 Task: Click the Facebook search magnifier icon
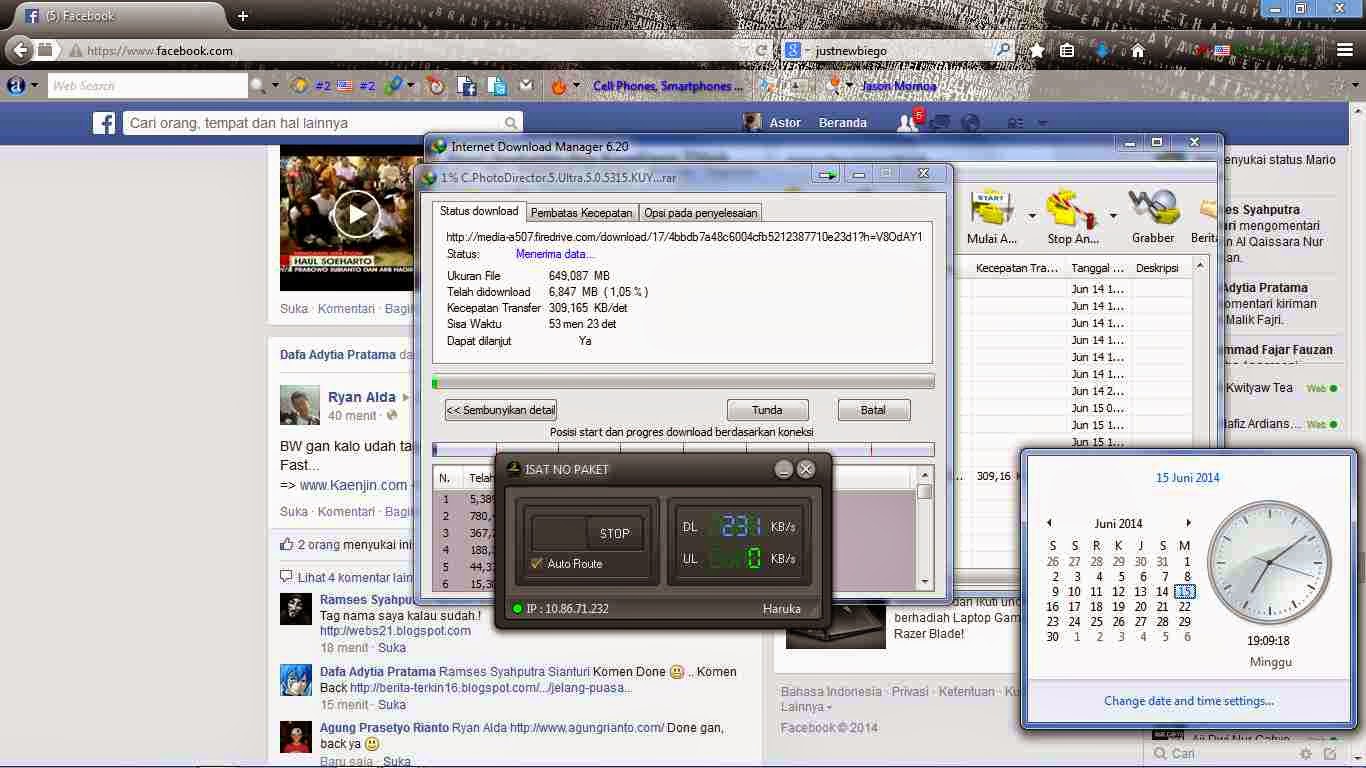(511, 123)
